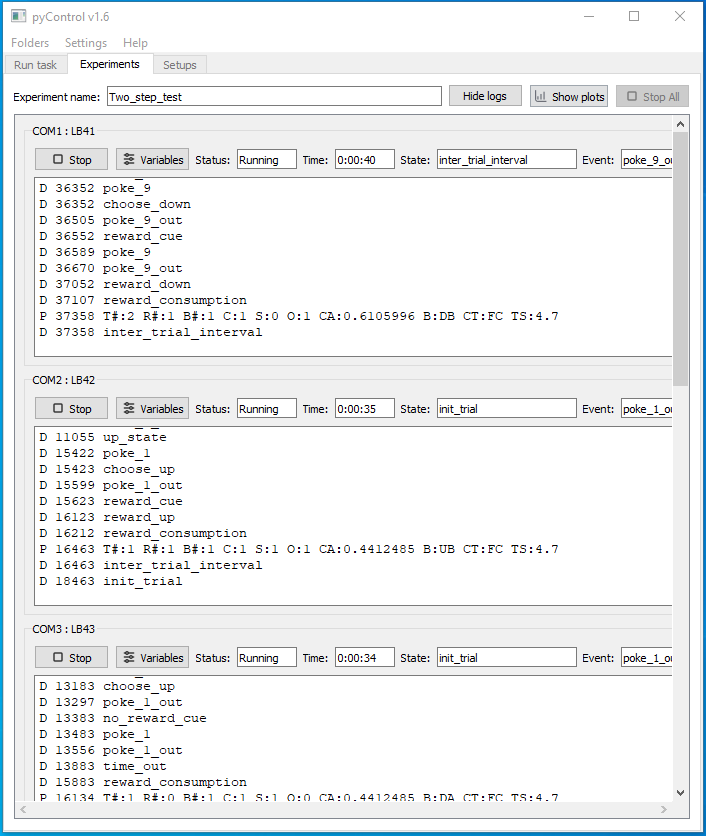Click the Show plots button
706x836 pixels.
pos(569,96)
